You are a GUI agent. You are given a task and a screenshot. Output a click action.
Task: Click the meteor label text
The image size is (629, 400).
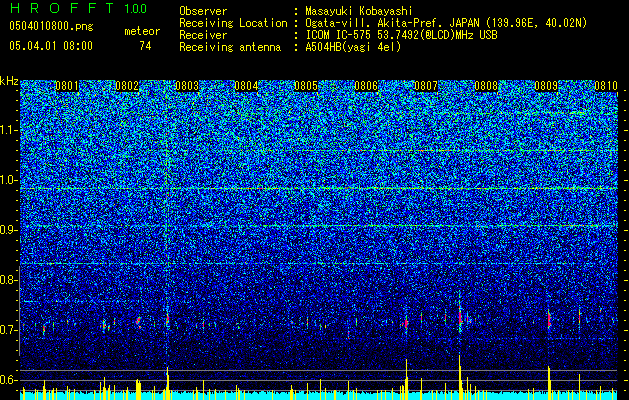click(x=142, y=31)
